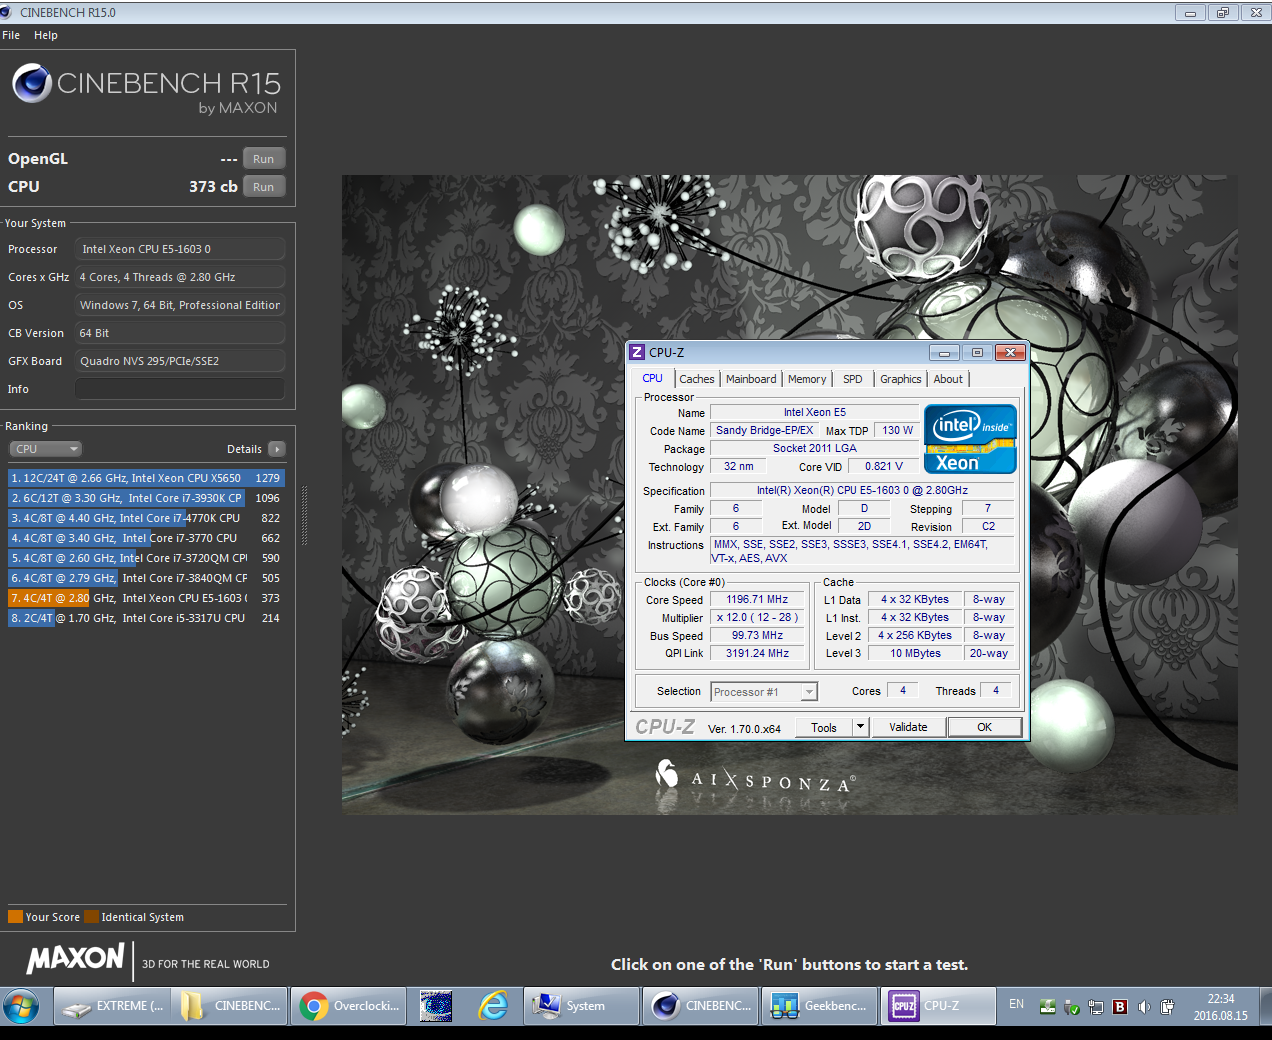Click the MAXON logo at bottom

[x=76, y=960]
